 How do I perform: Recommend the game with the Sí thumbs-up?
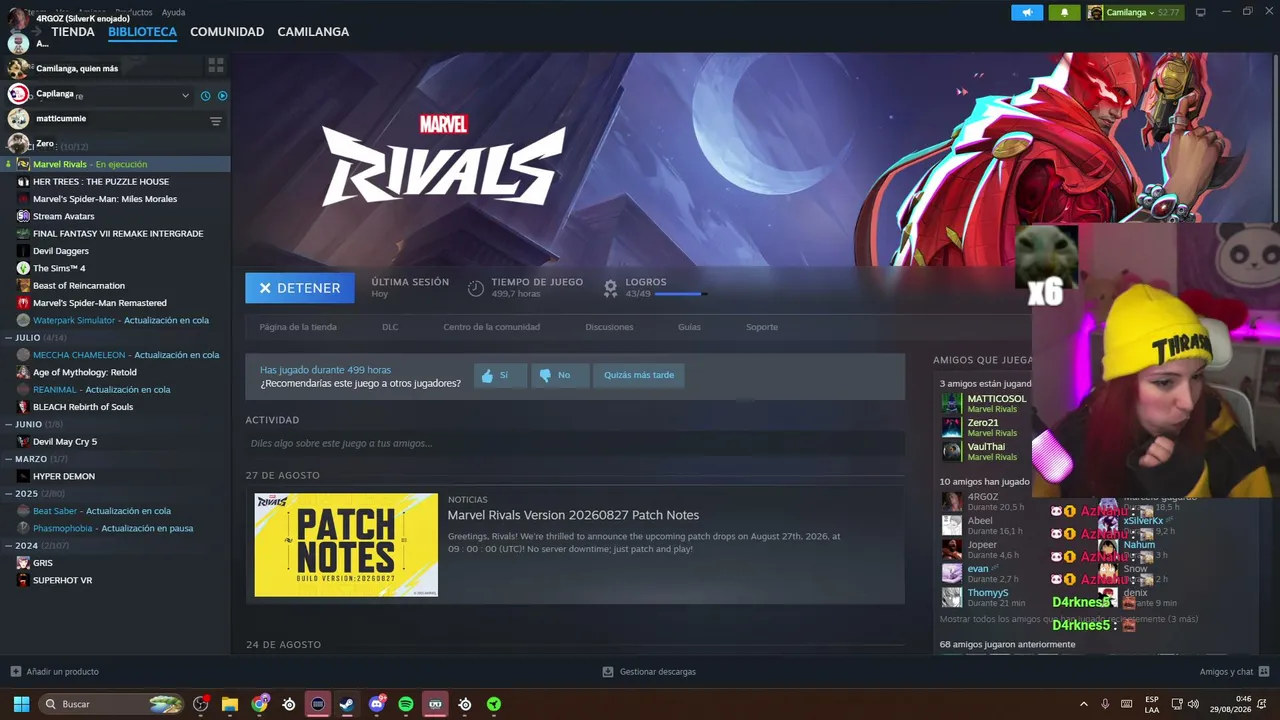(500, 375)
